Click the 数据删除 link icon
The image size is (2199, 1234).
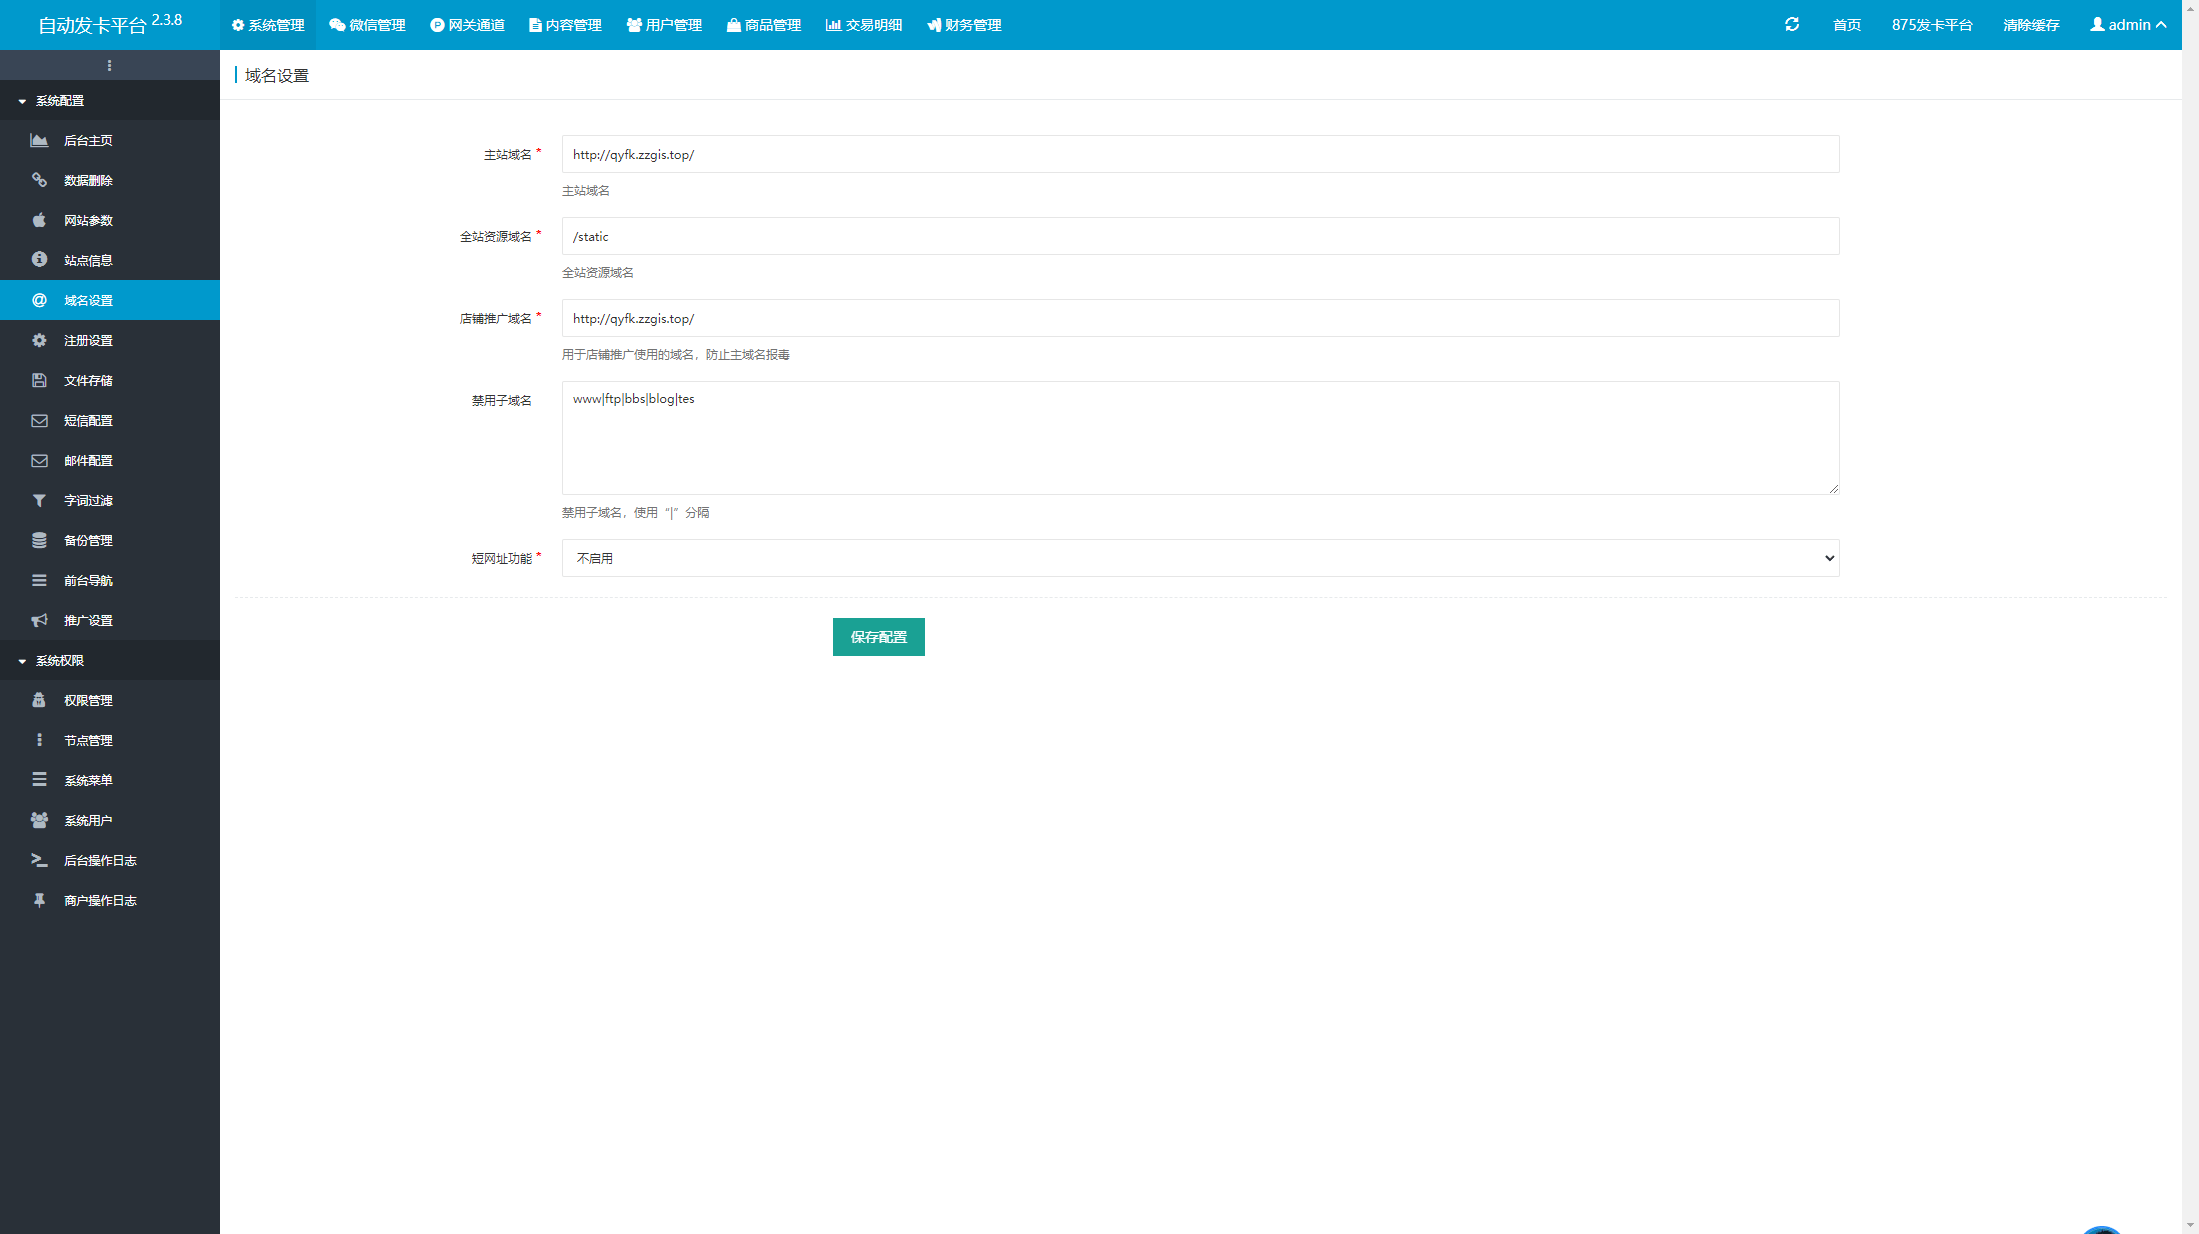[x=39, y=180]
